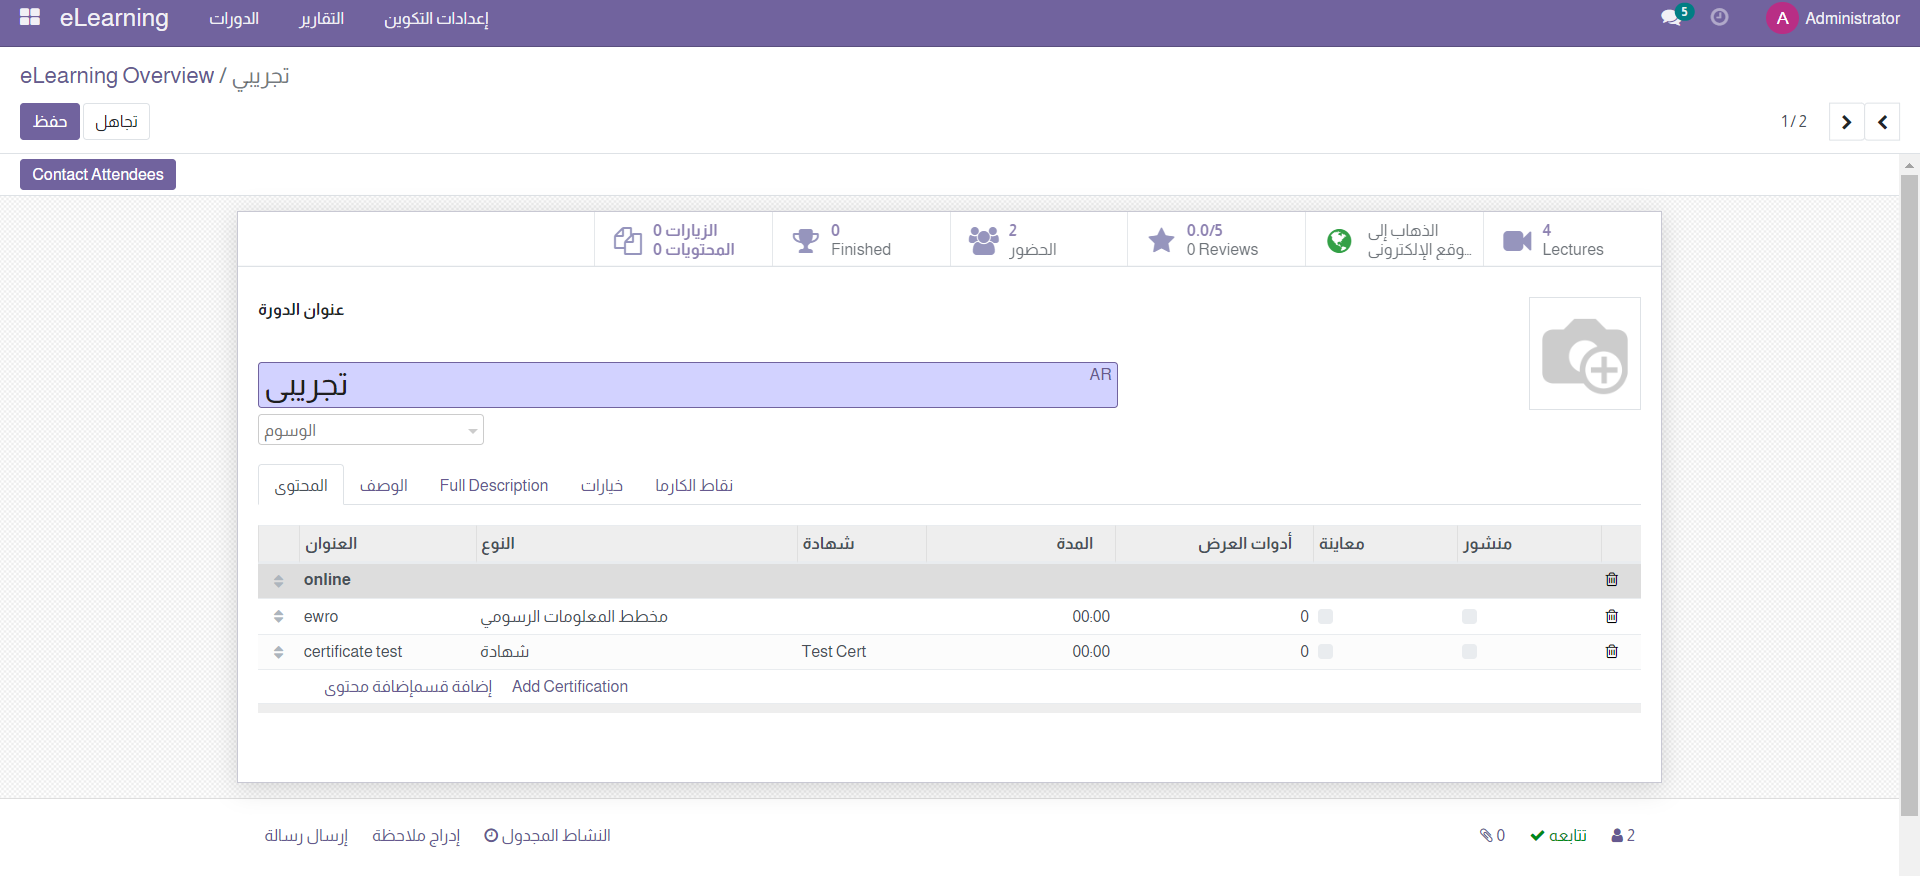The width and height of the screenshot is (1920, 876).
Task: Click the Add Certification link
Action: (x=570, y=687)
